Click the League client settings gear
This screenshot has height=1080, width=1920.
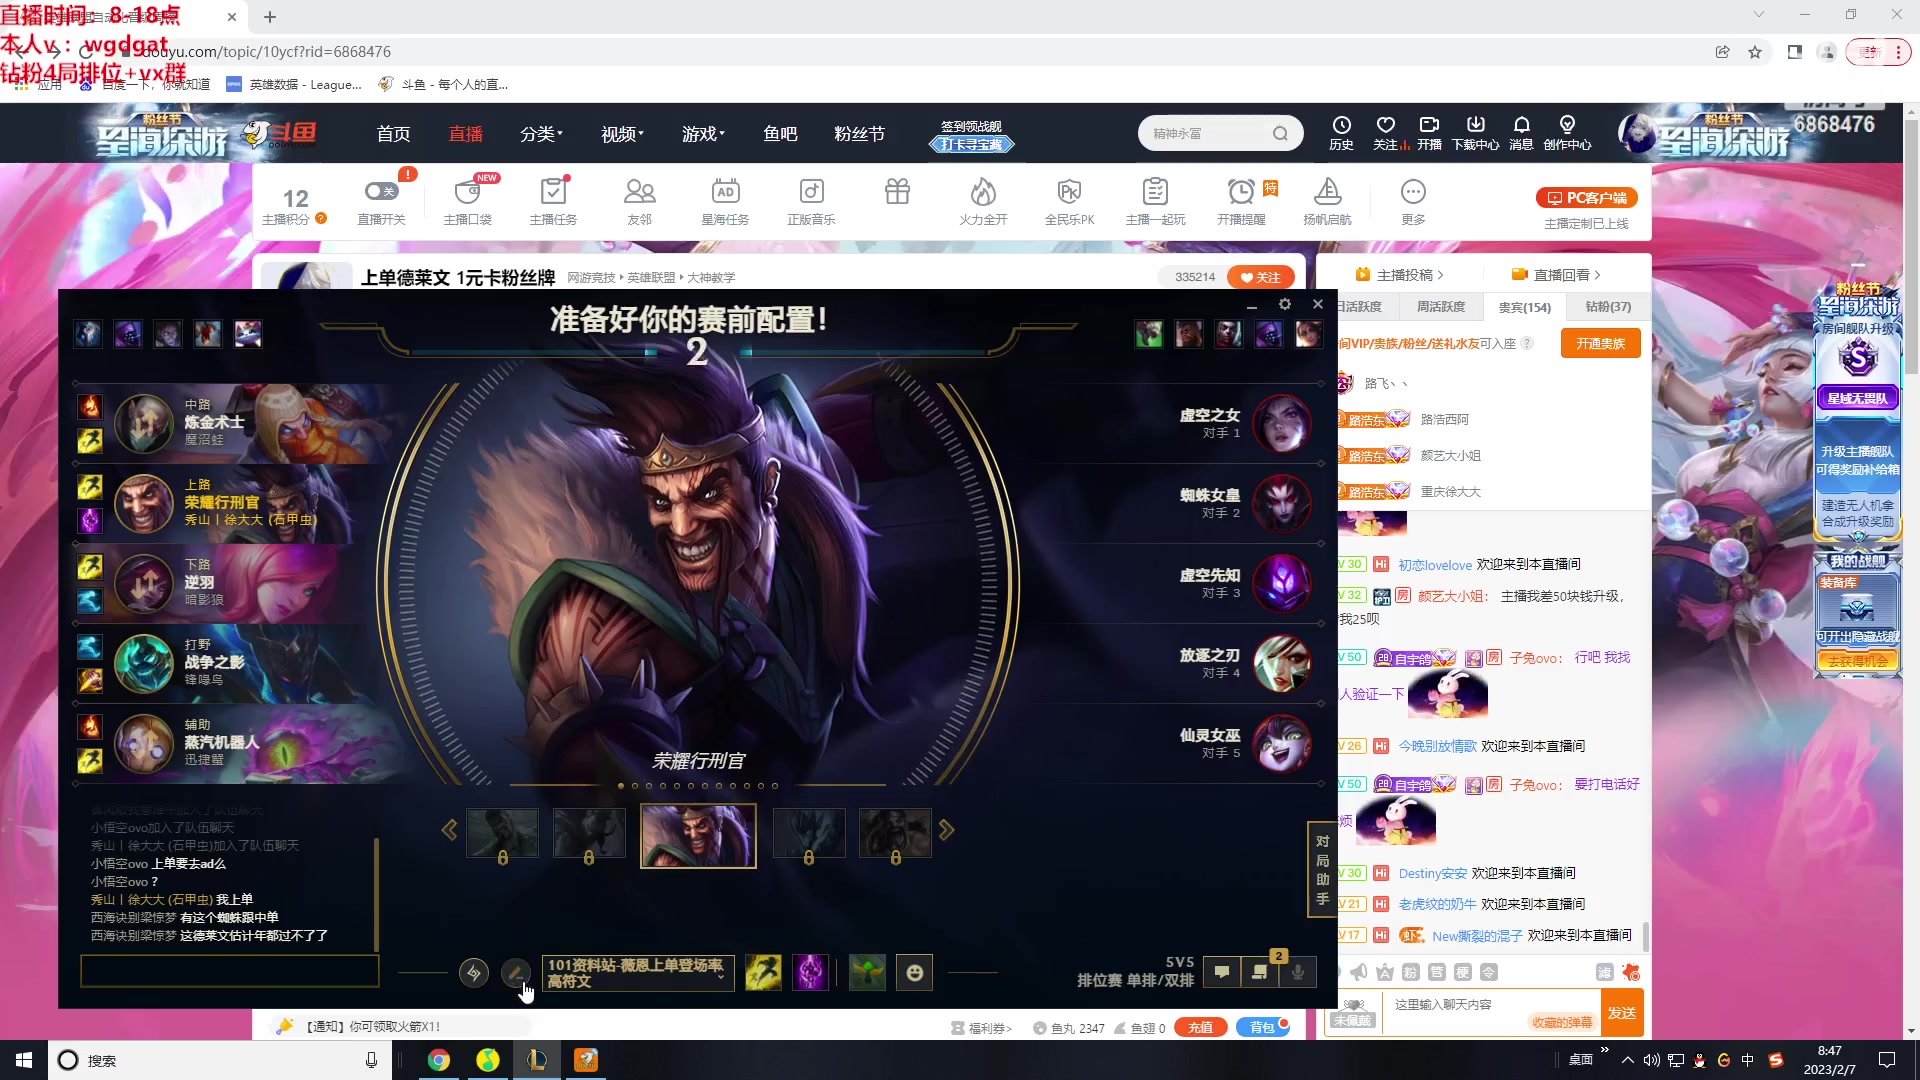click(1285, 304)
